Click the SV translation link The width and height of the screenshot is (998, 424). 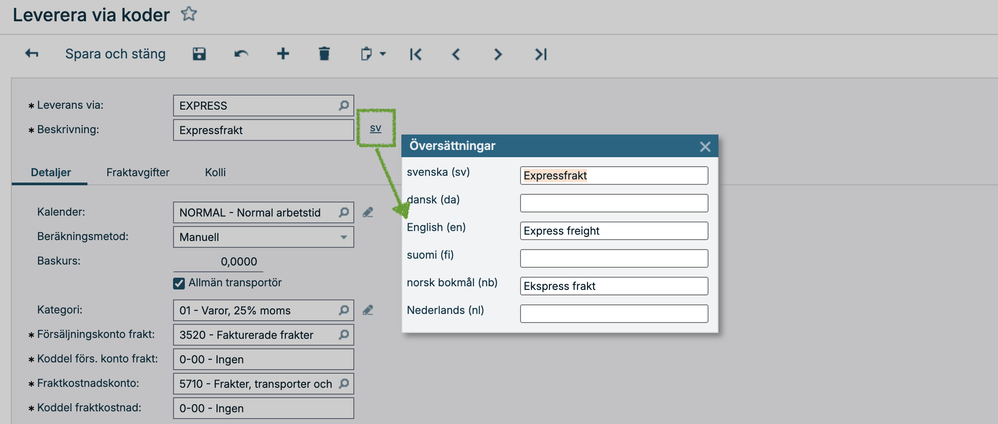coord(375,129)
